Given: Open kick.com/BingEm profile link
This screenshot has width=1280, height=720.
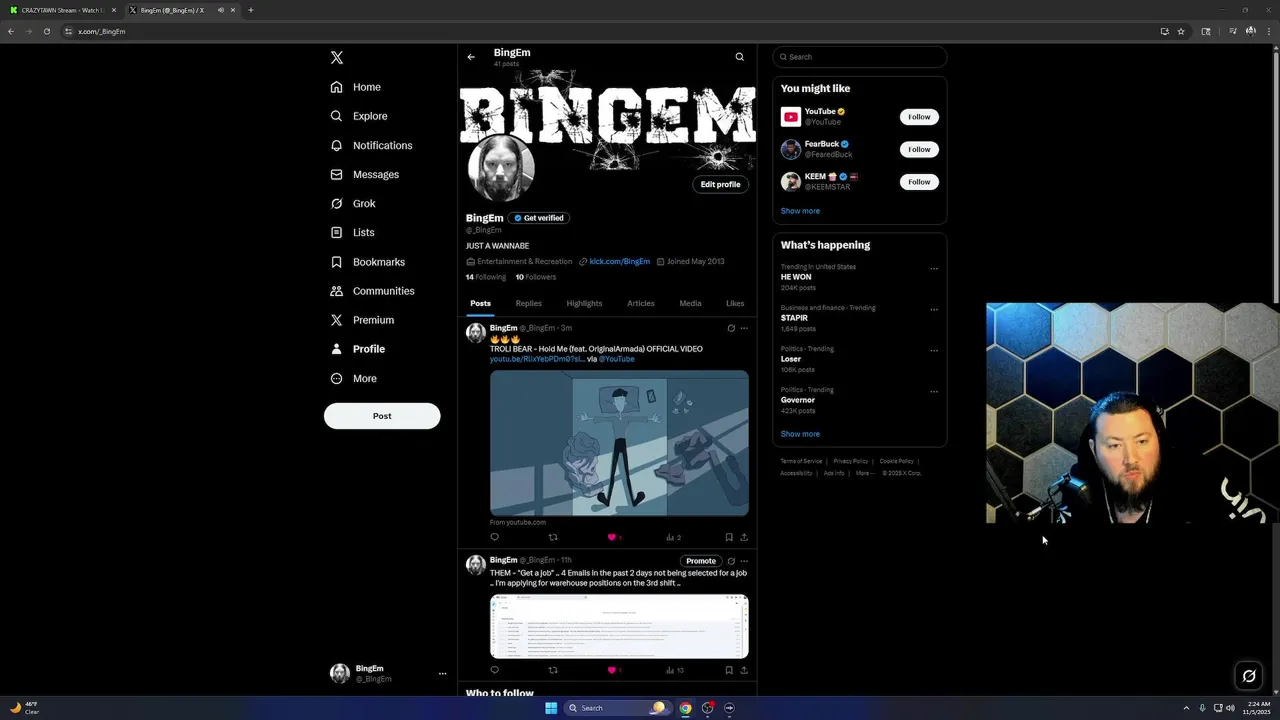Looking at the screenshot, I should 619,261.
